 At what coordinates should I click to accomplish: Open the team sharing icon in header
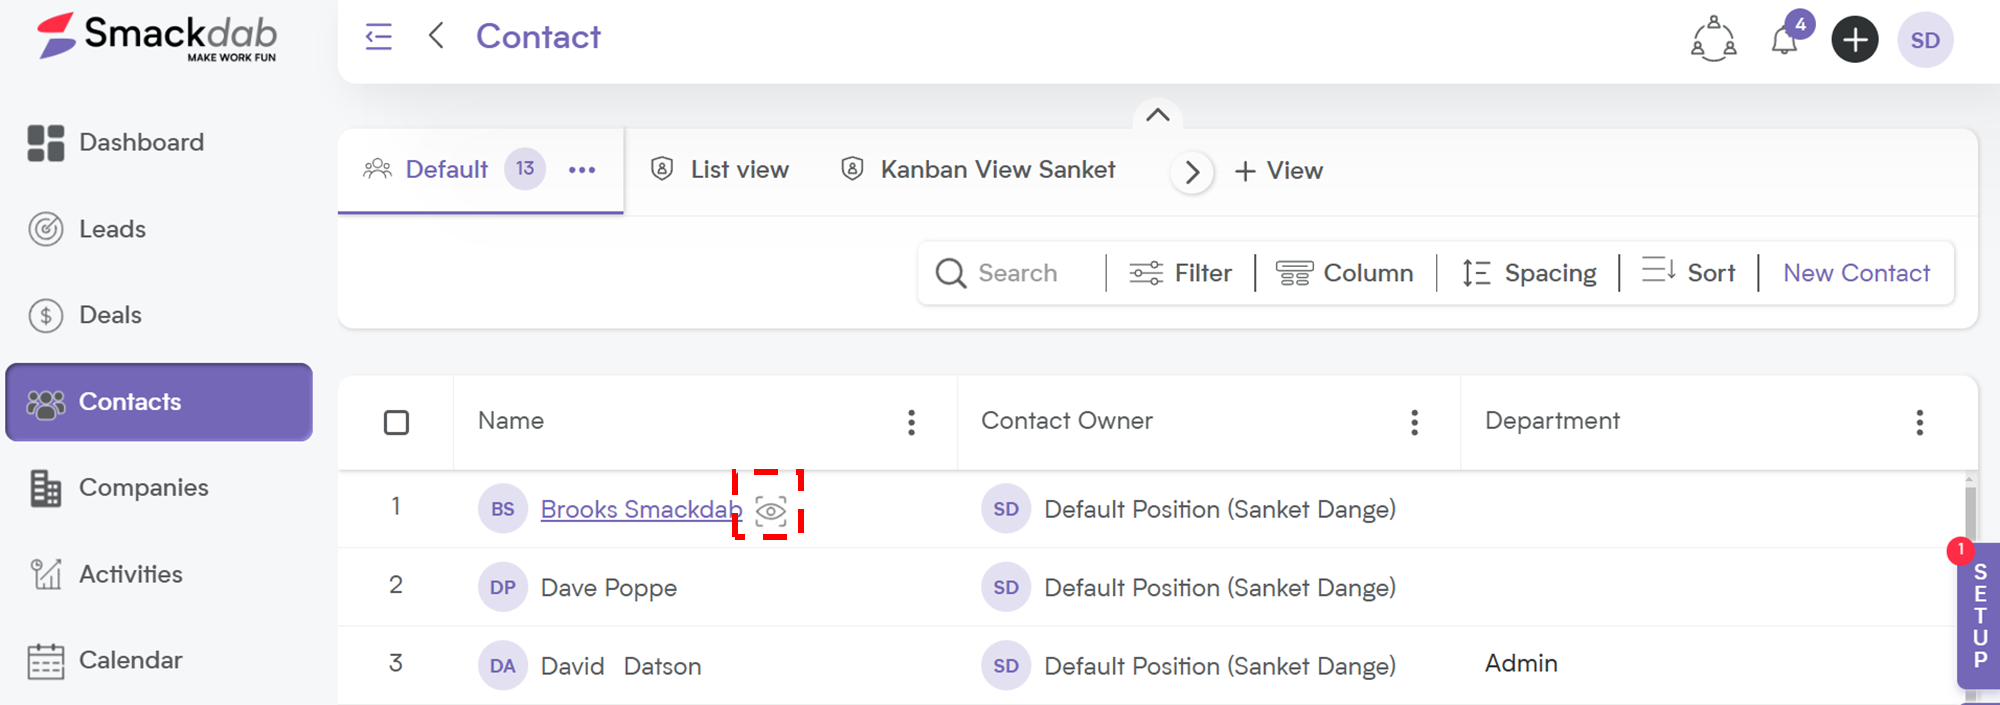point(1713,39)
